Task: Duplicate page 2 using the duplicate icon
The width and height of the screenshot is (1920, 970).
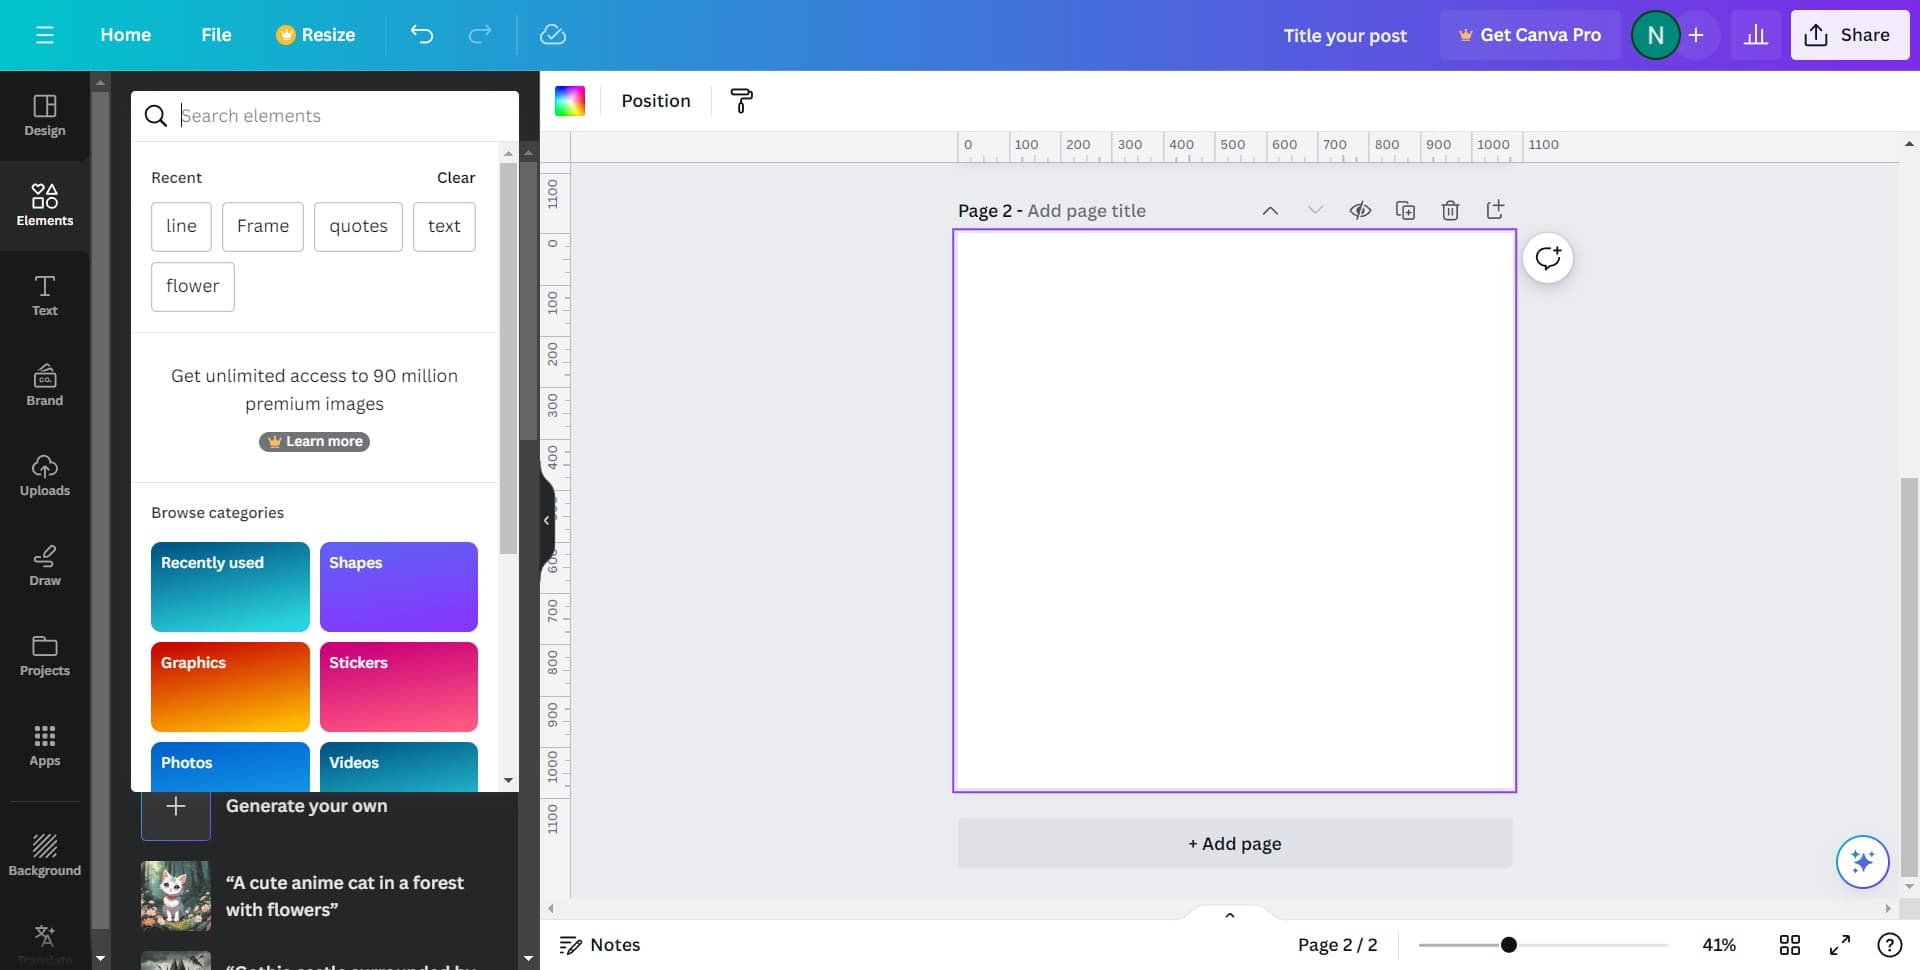Action: click(x=1405, y=210)
